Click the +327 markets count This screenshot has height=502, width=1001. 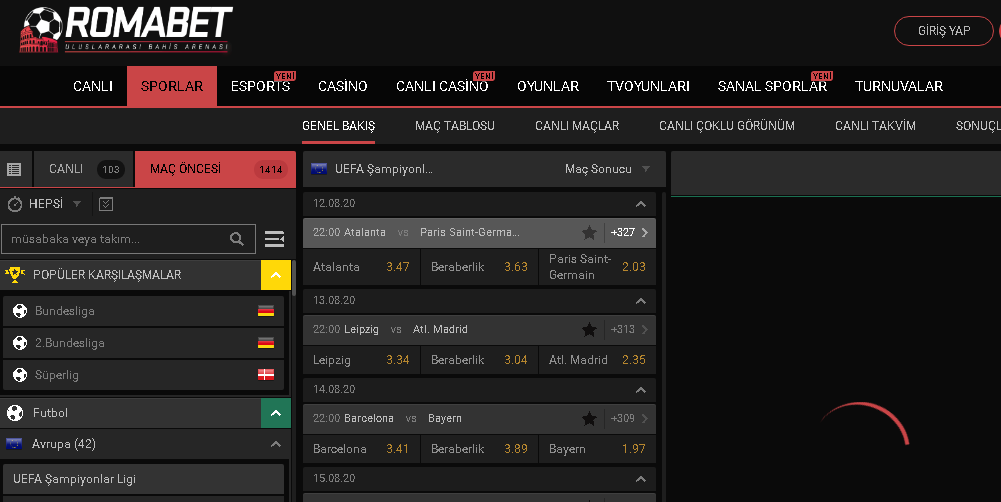[622, 232]
